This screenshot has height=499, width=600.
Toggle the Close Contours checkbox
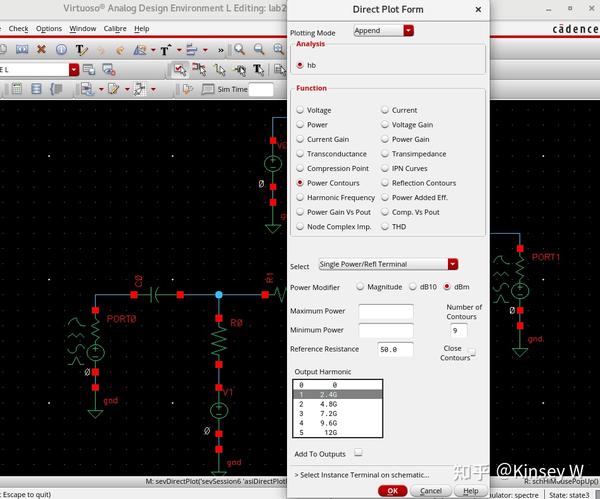472,352
